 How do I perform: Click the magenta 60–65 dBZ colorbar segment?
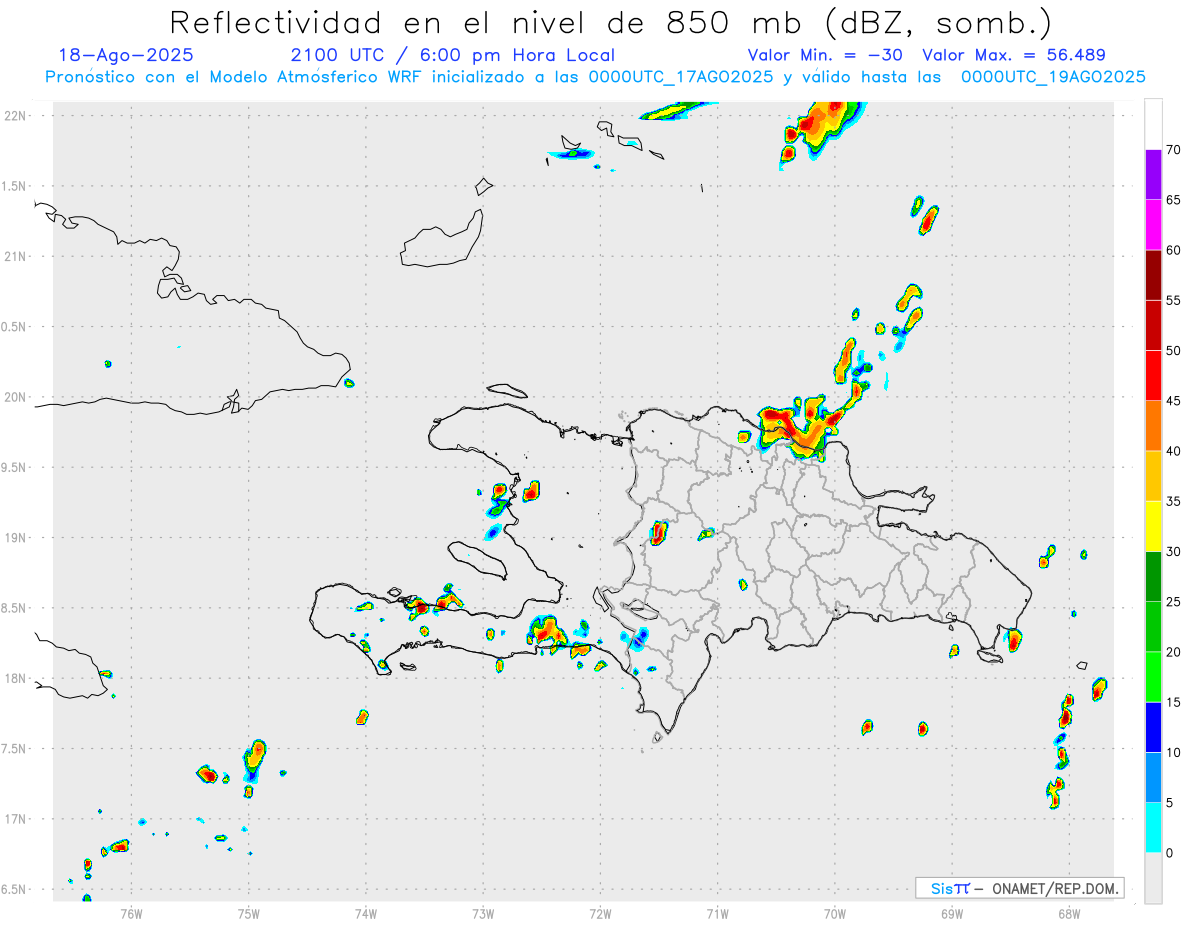tap(1153, 225)
